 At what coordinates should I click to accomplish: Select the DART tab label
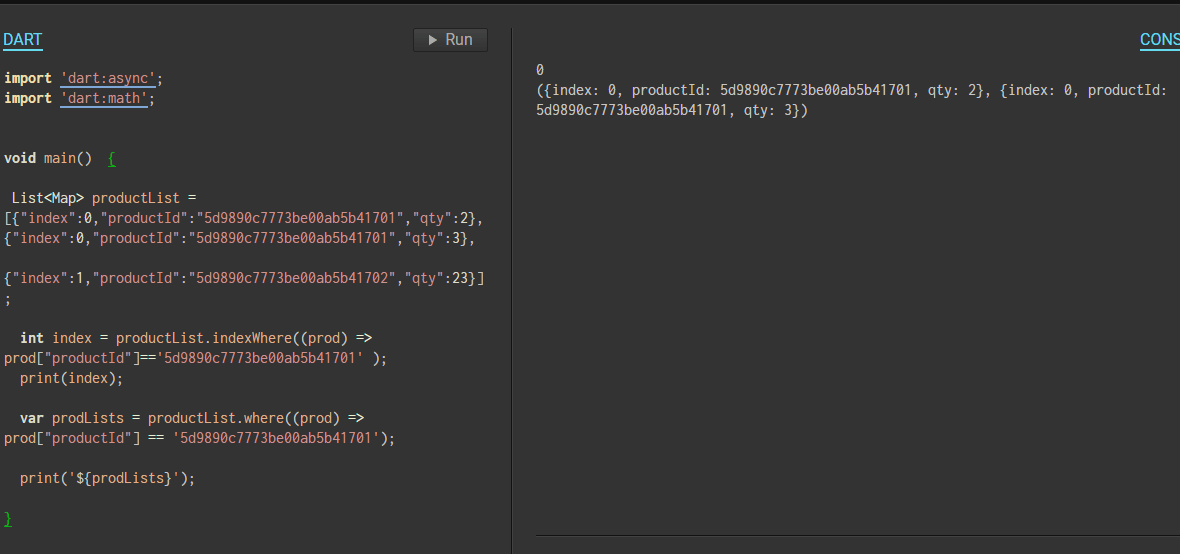coord(23,40)
